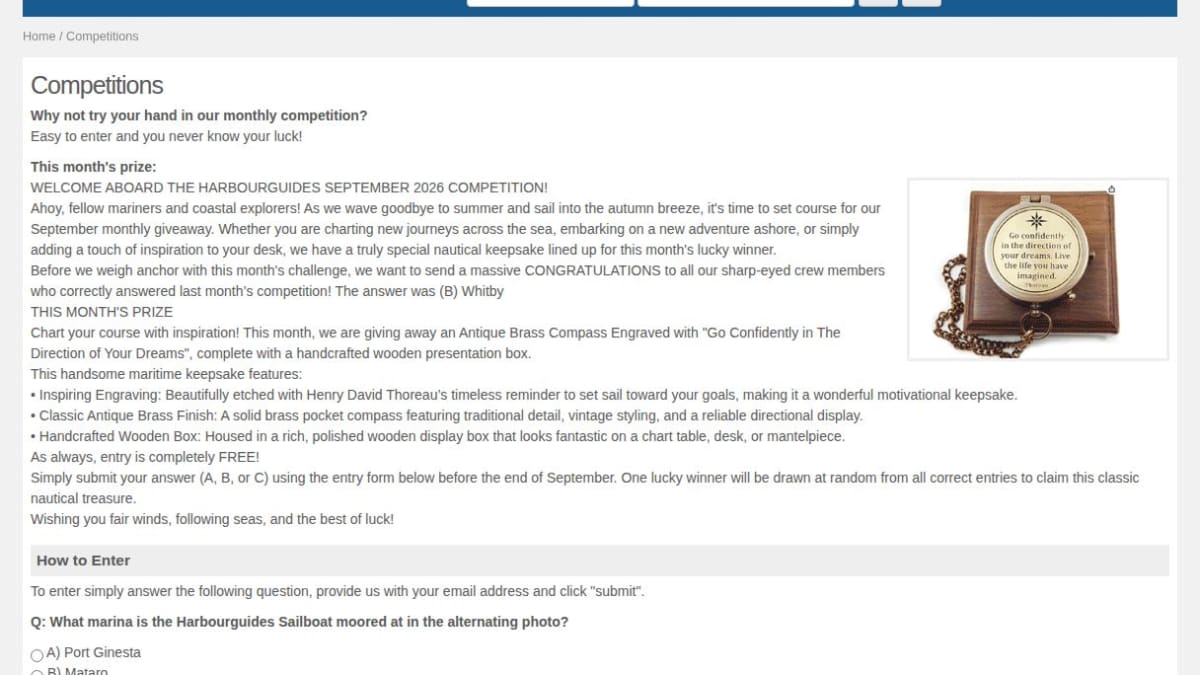Click the 'Classic Antique Brass Finish' bullet line
Screen dimensions: 1200x675
tap(446, 416)
